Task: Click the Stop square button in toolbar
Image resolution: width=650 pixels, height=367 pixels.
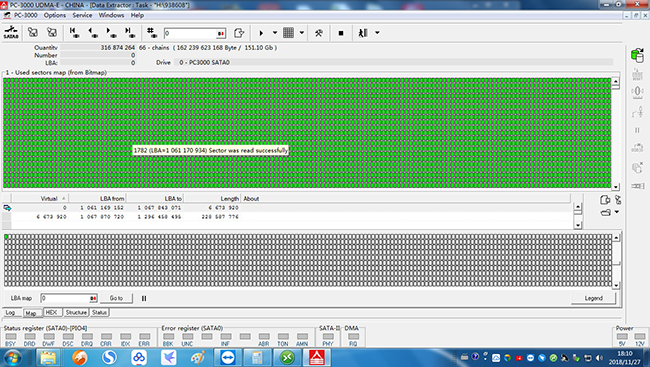Action: click(x=341, y=33)
